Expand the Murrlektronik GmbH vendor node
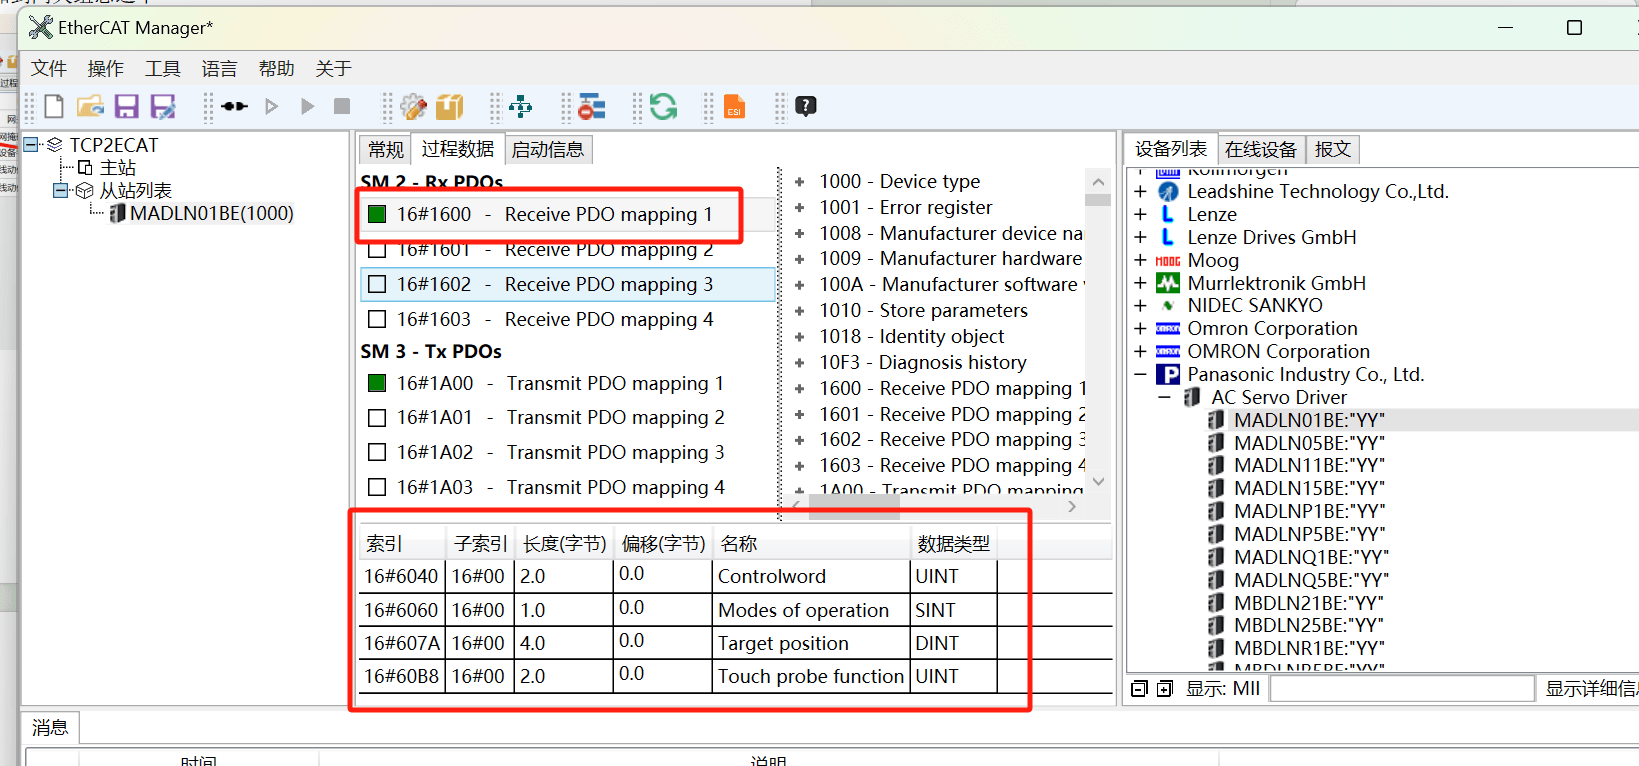The height and width of the screenshot is (766, 1639). (x=1140, y=283)
